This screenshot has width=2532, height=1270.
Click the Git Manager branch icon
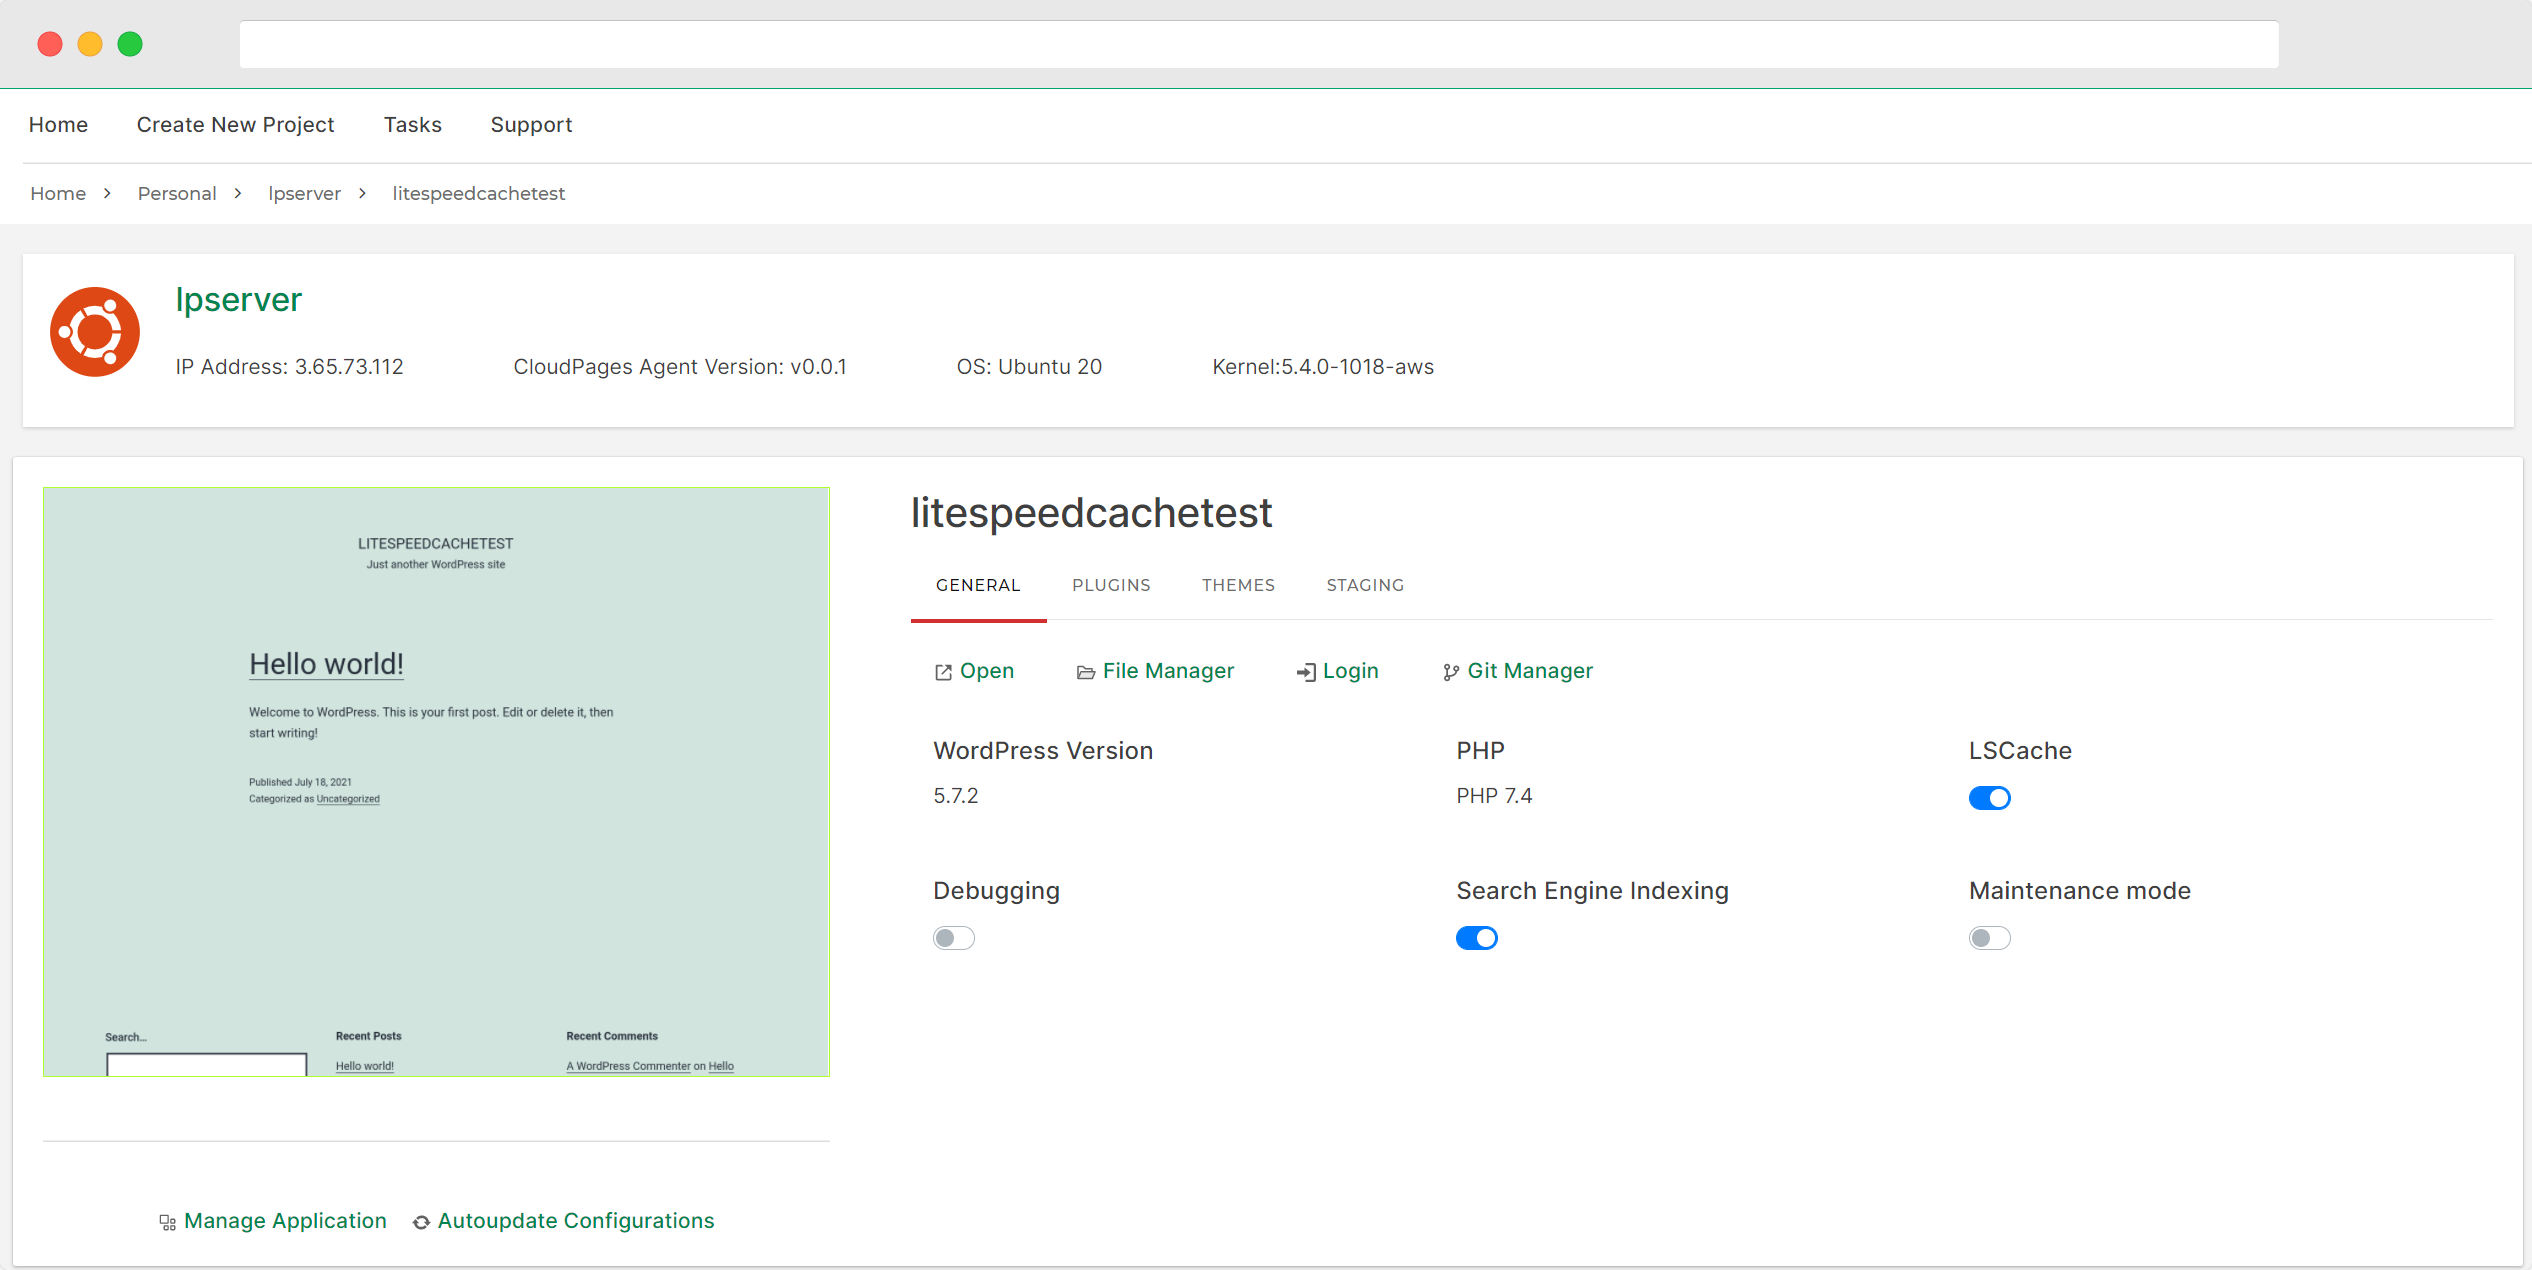click(1451, 672)
